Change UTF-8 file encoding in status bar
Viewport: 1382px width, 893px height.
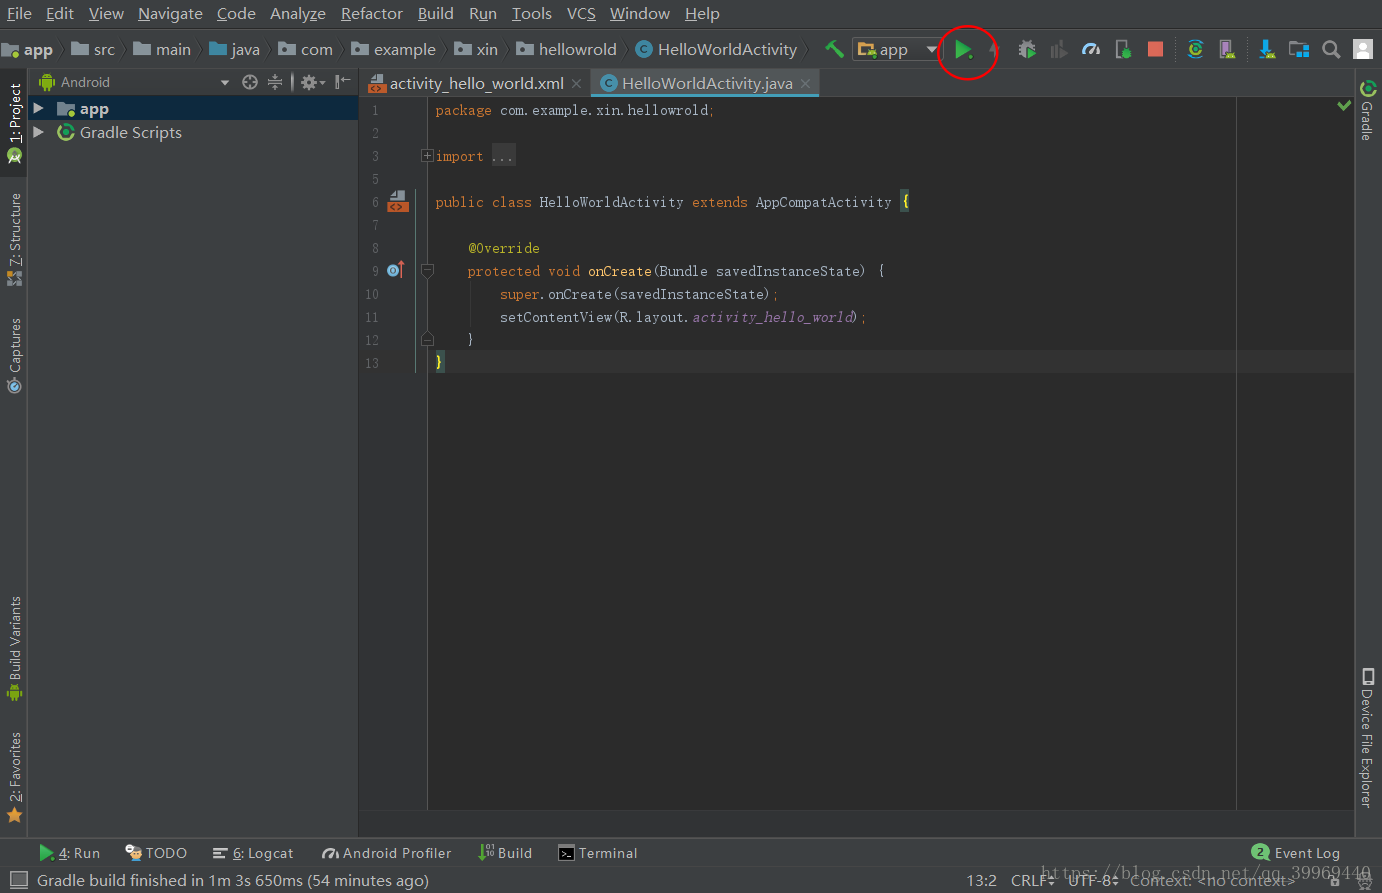pyautogui.click(x=1092, y=880)
